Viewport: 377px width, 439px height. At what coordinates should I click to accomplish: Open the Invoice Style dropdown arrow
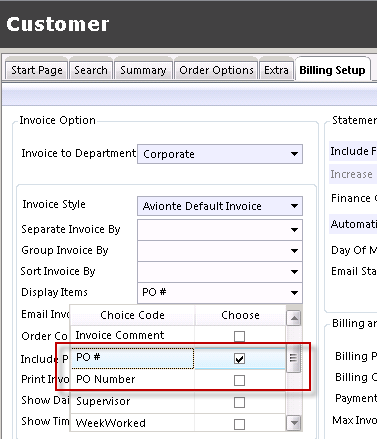(294, 206)
